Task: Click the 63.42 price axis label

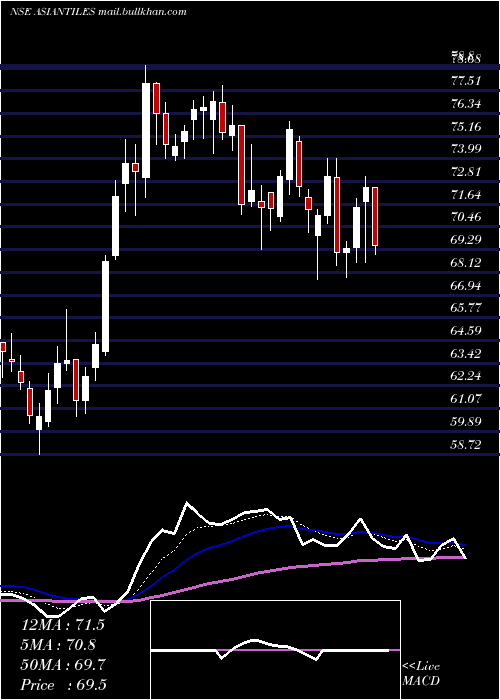Action: pyautogui.click(x=466, y=354)
